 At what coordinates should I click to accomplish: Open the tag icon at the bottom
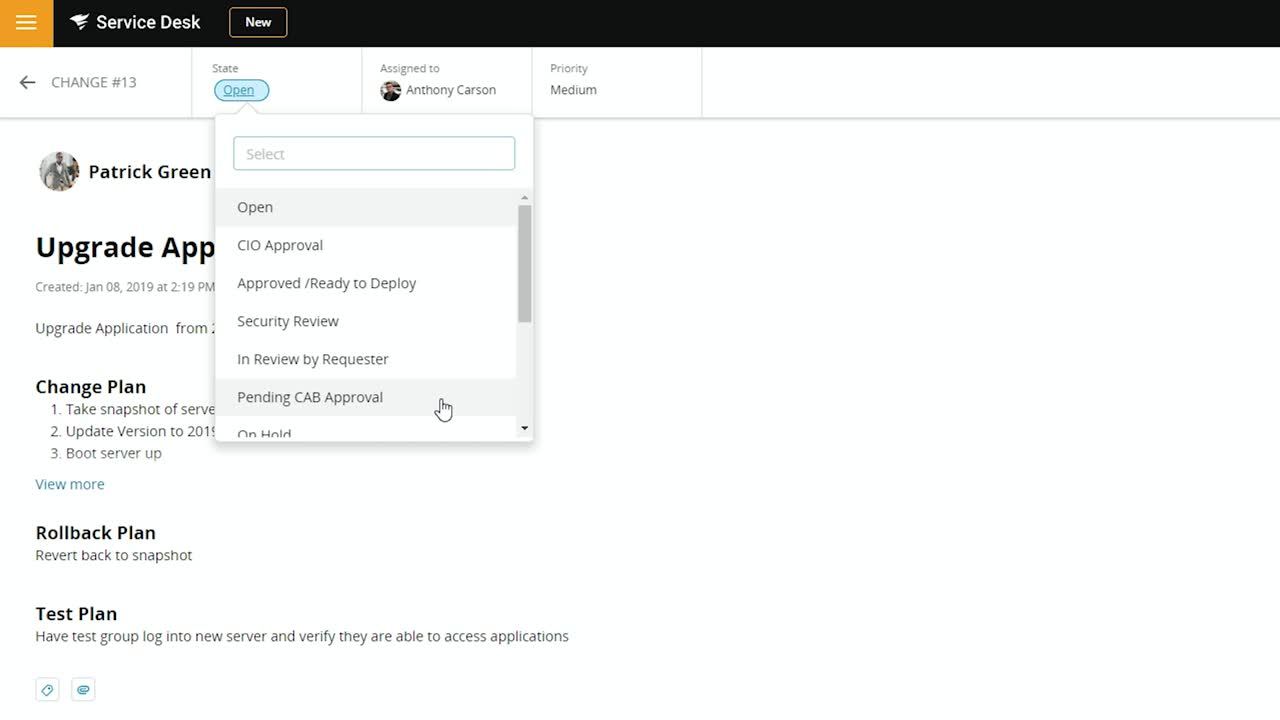click(46, 689)
